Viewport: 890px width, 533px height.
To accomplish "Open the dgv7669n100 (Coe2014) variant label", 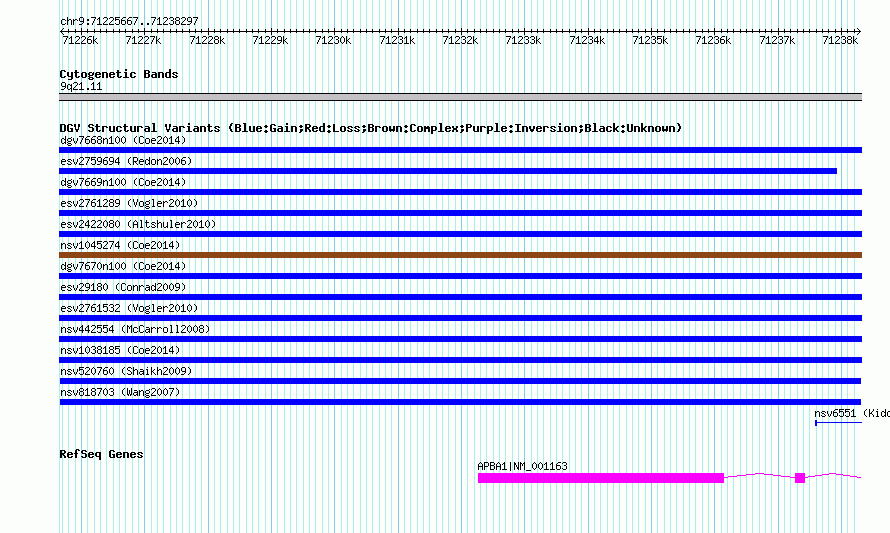I will [x=123, y=182].
